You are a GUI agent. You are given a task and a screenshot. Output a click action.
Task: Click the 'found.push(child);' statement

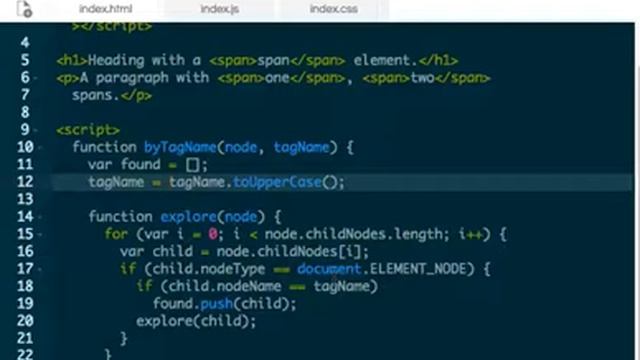click(x=224, y=304)
